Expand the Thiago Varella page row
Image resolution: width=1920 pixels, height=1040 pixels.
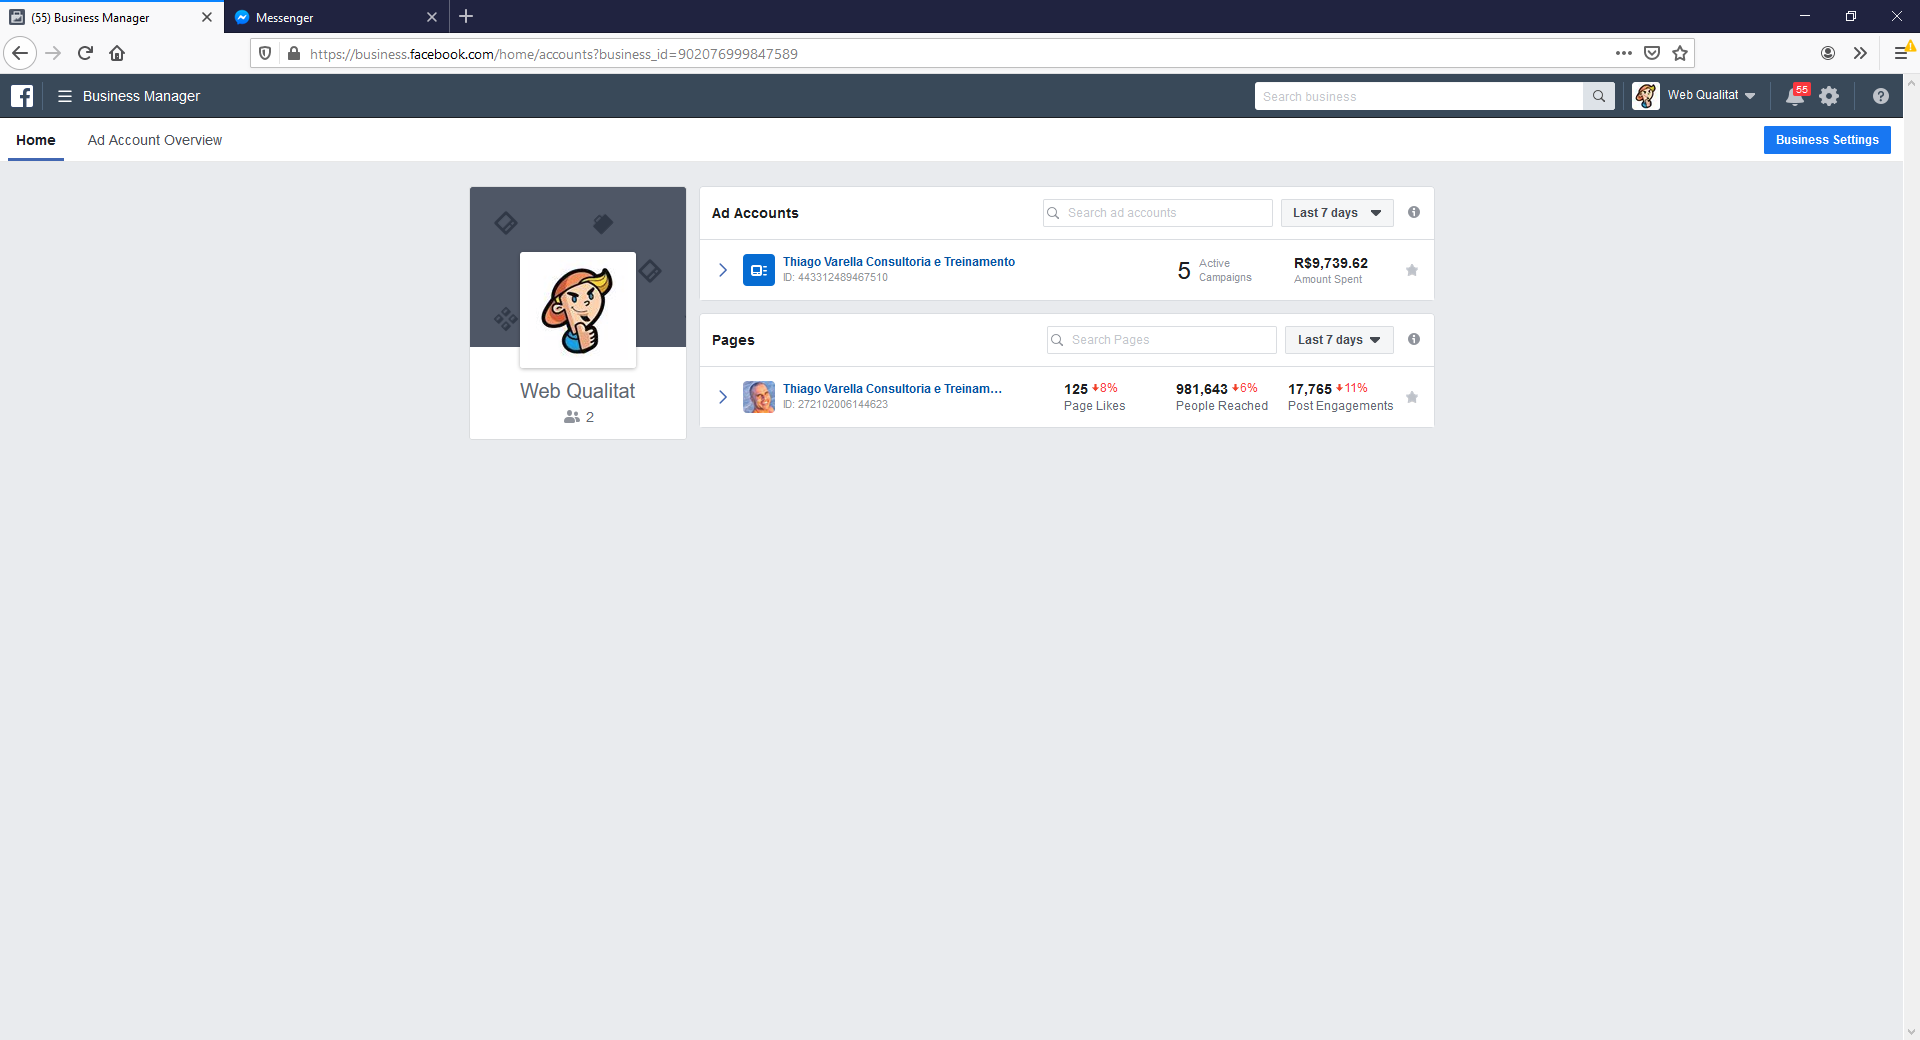[x=723, y=397]
